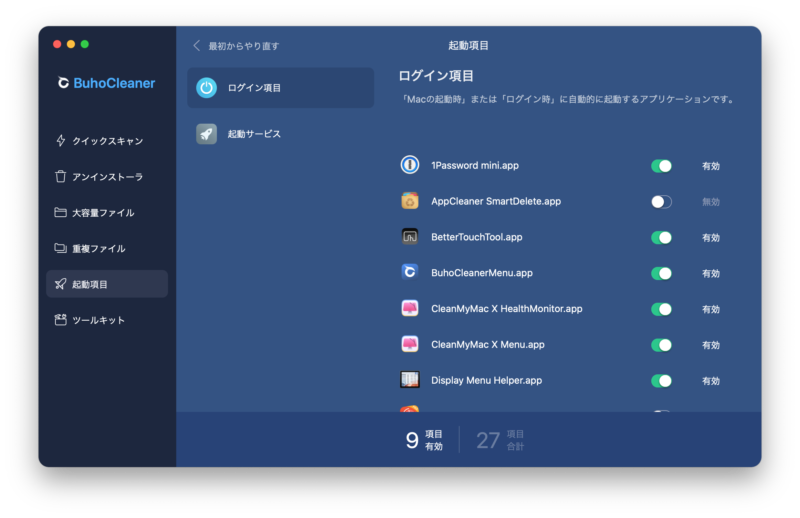The image size is (800, 518).
Task: Click the 1Password mini.app name
Action: tap(475, 165)
